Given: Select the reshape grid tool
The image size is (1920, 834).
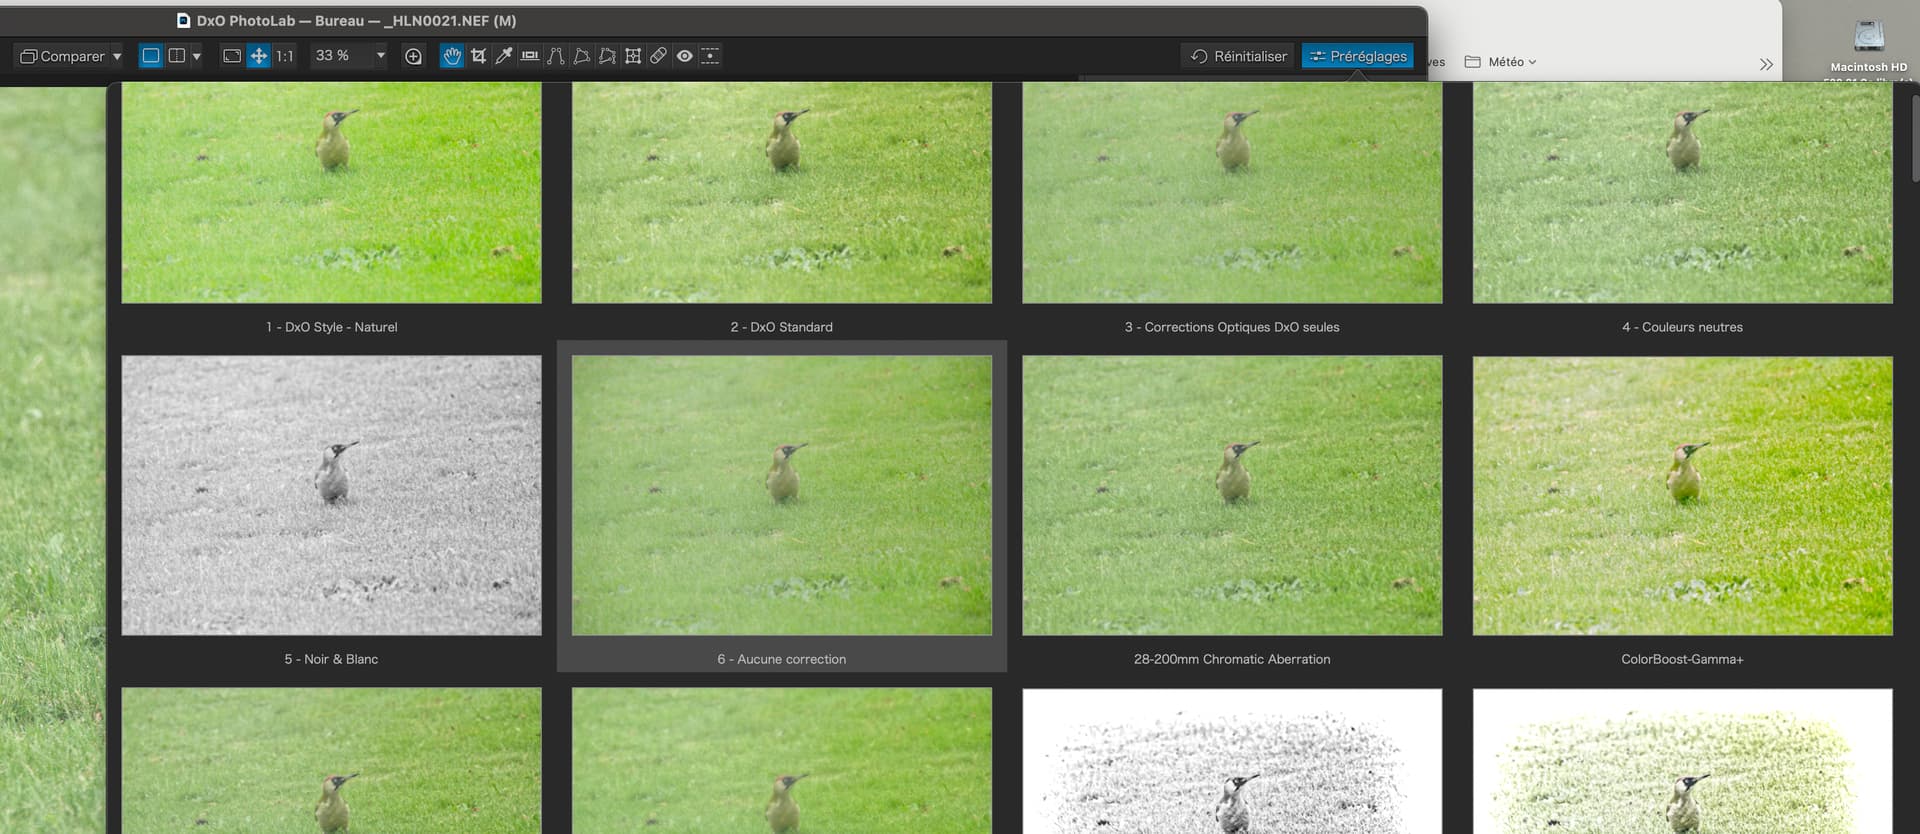Looking at the screenshot, I should (x=633, y=56).
